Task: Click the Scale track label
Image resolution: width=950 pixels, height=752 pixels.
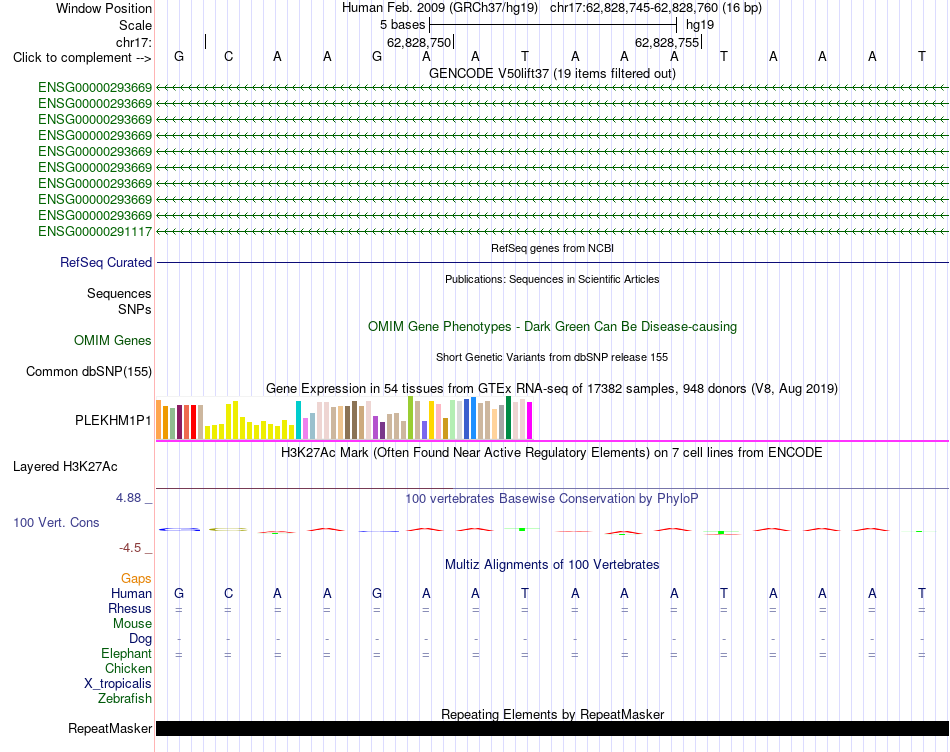Action: click(135, 25)
